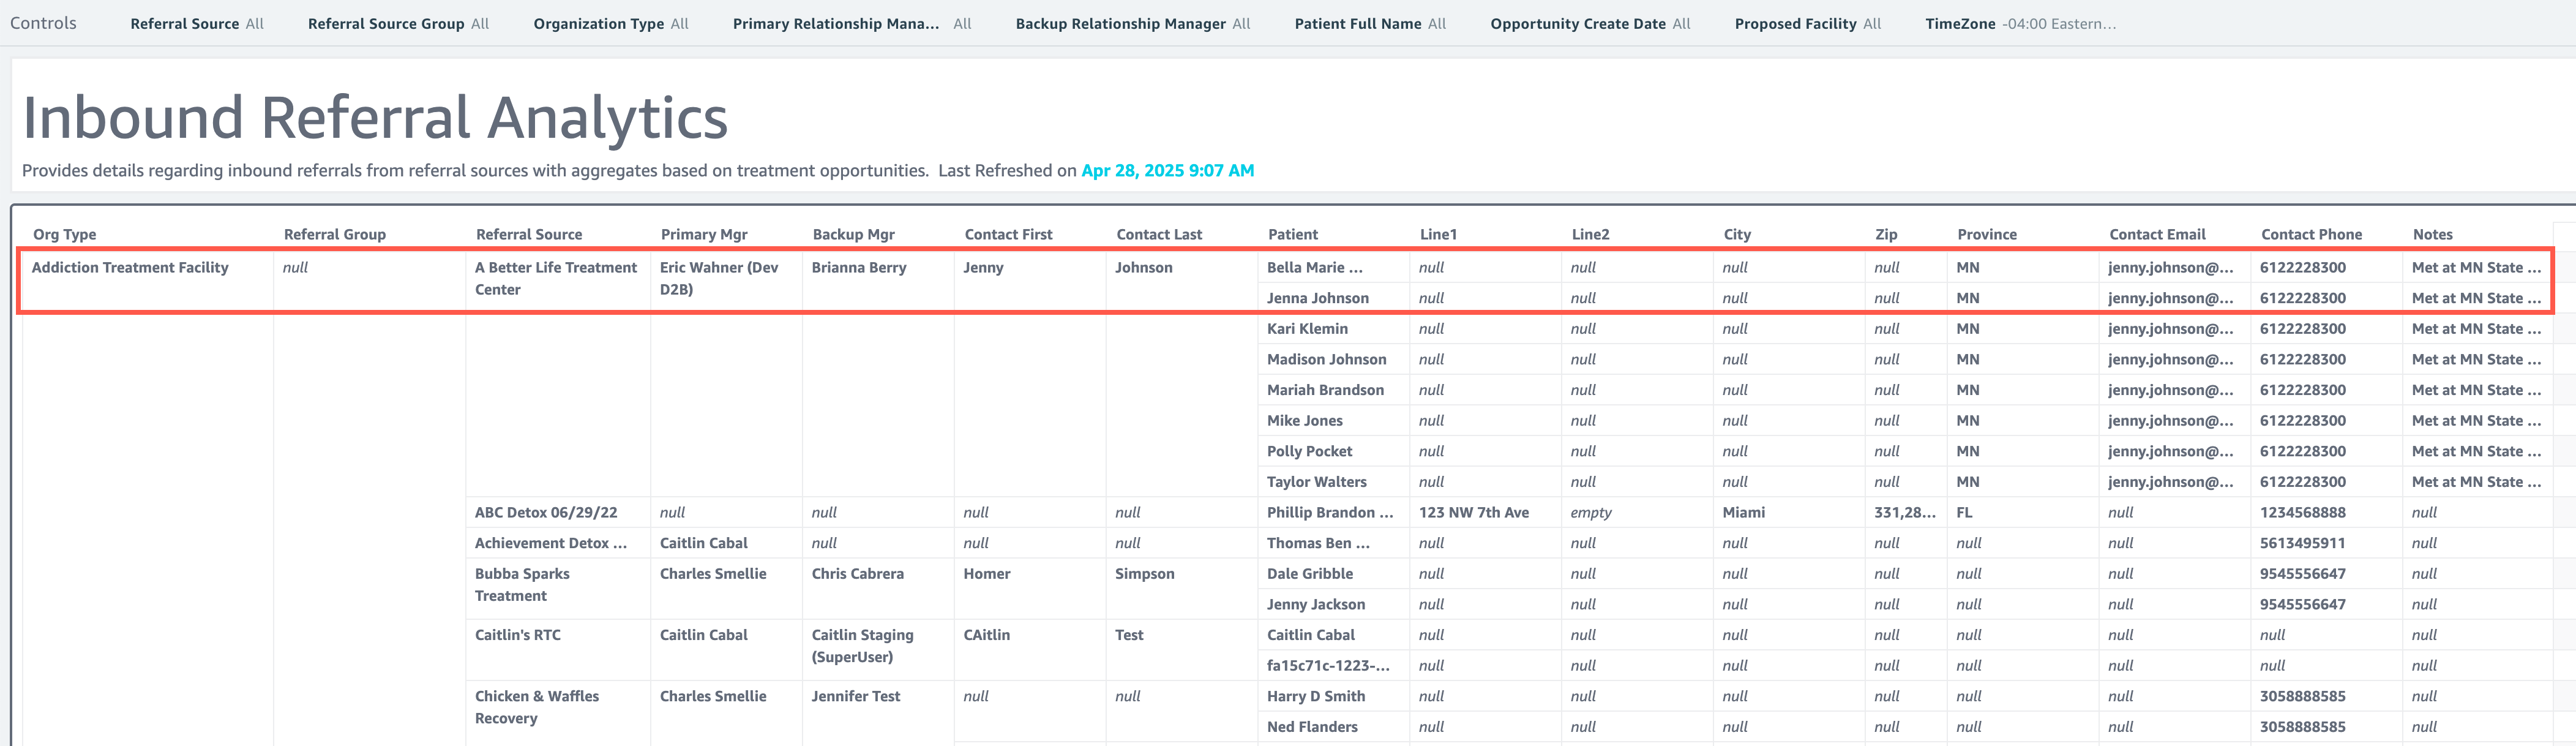Click the Org Type column header
Image resolution: width=2576 pixels, height=746 pixels.
65,234
